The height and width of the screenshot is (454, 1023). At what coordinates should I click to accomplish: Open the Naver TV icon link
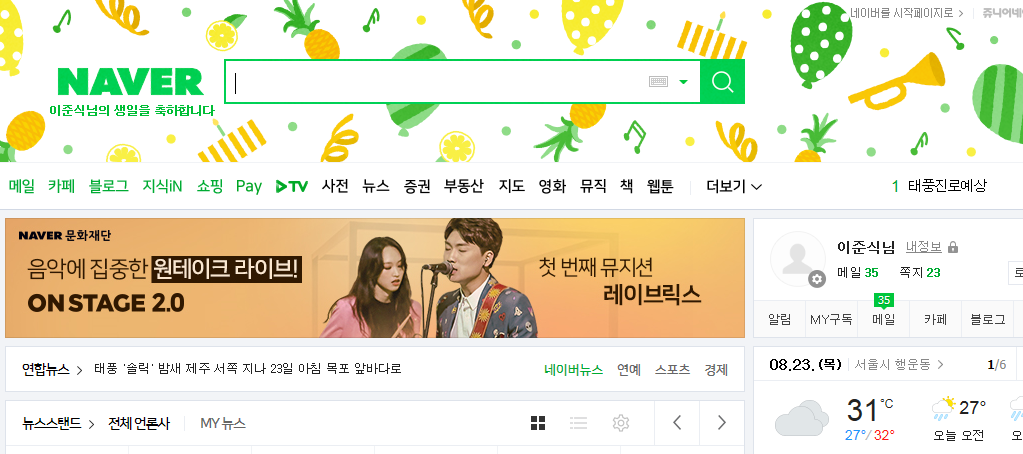tap(292, 187)
